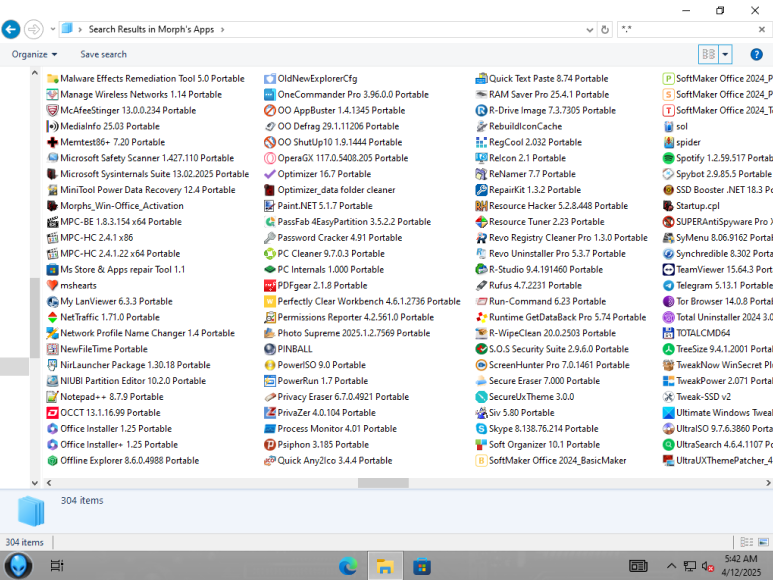The height and width of the screenshot is (580, 773).
Task: Select Network Profile Name Changer 1.4 Portable
Action: pyautogui.click(x=141, y=333)
